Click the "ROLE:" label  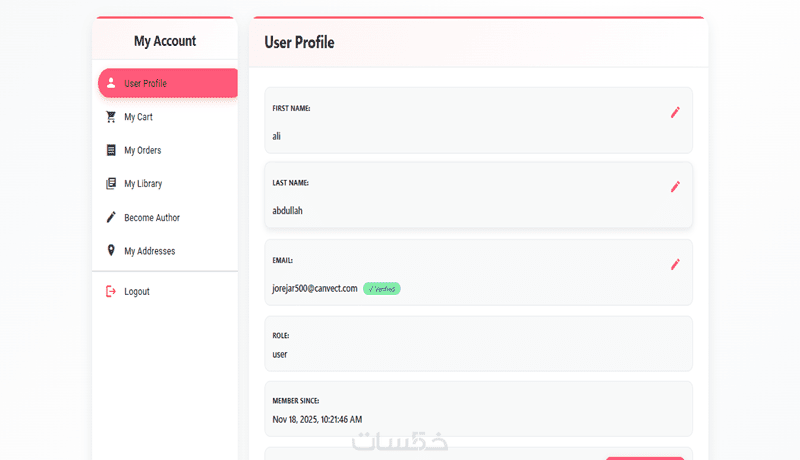[x=281, y=336]
